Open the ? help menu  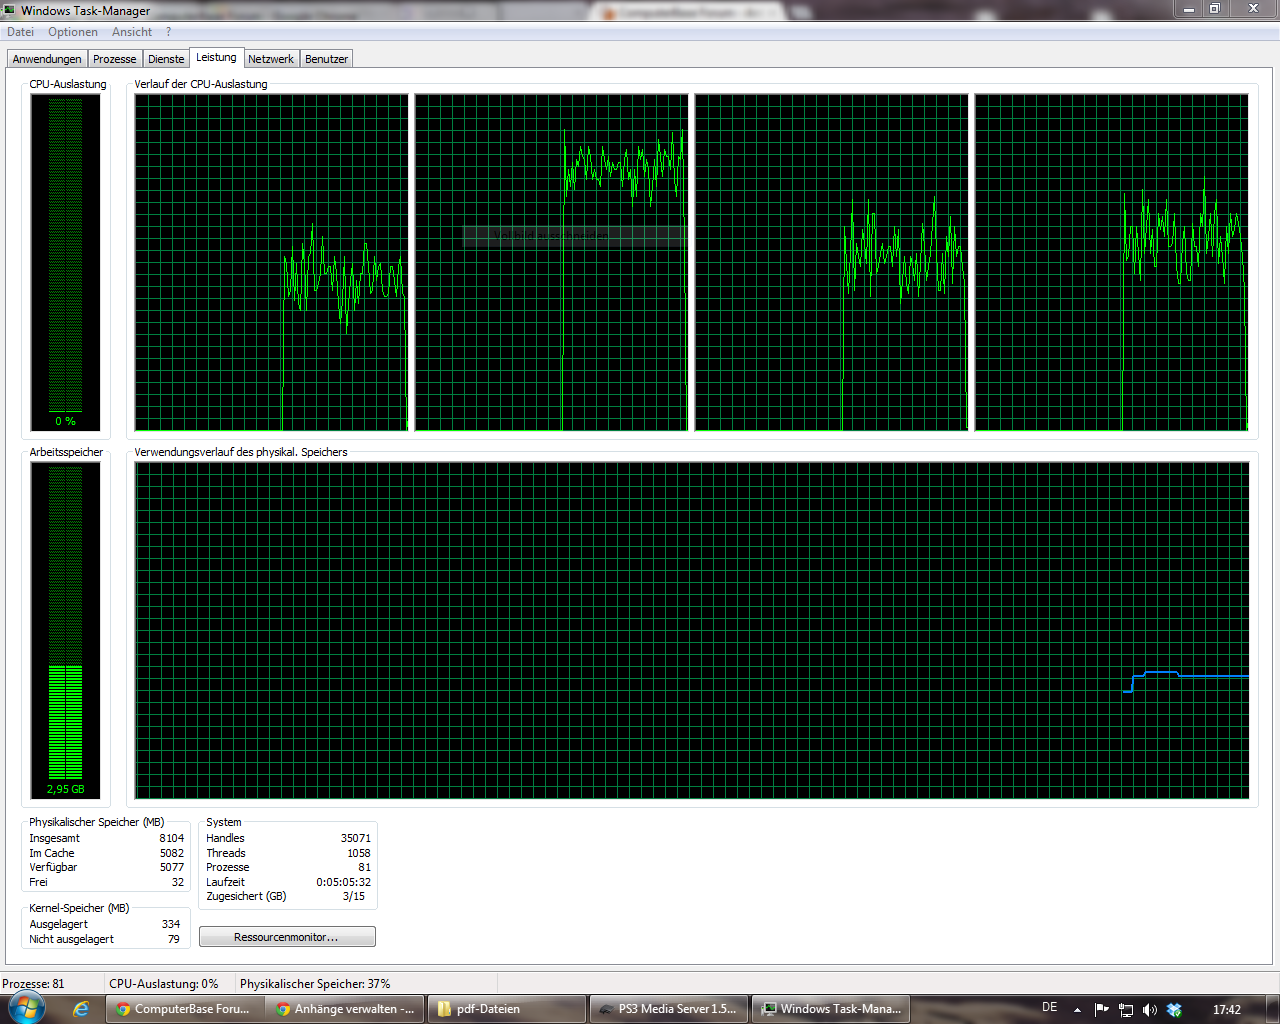pyautogui.click(x=168, y=32)
